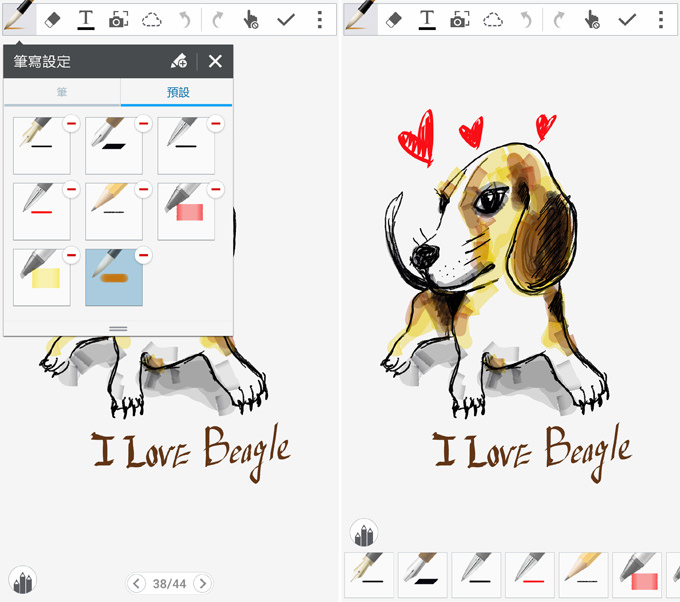Open more options menu in left toolbar
Image resolution: width=680 pixels, height=602 pixels.
320,19
